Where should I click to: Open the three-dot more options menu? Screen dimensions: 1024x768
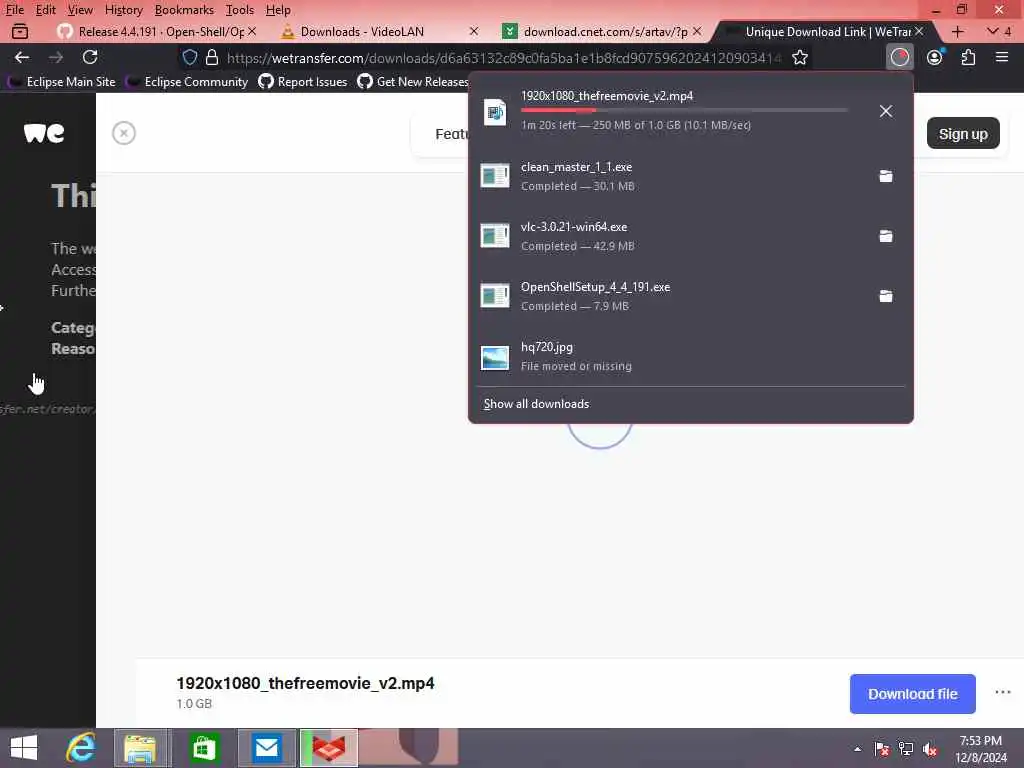(1002, 692)
